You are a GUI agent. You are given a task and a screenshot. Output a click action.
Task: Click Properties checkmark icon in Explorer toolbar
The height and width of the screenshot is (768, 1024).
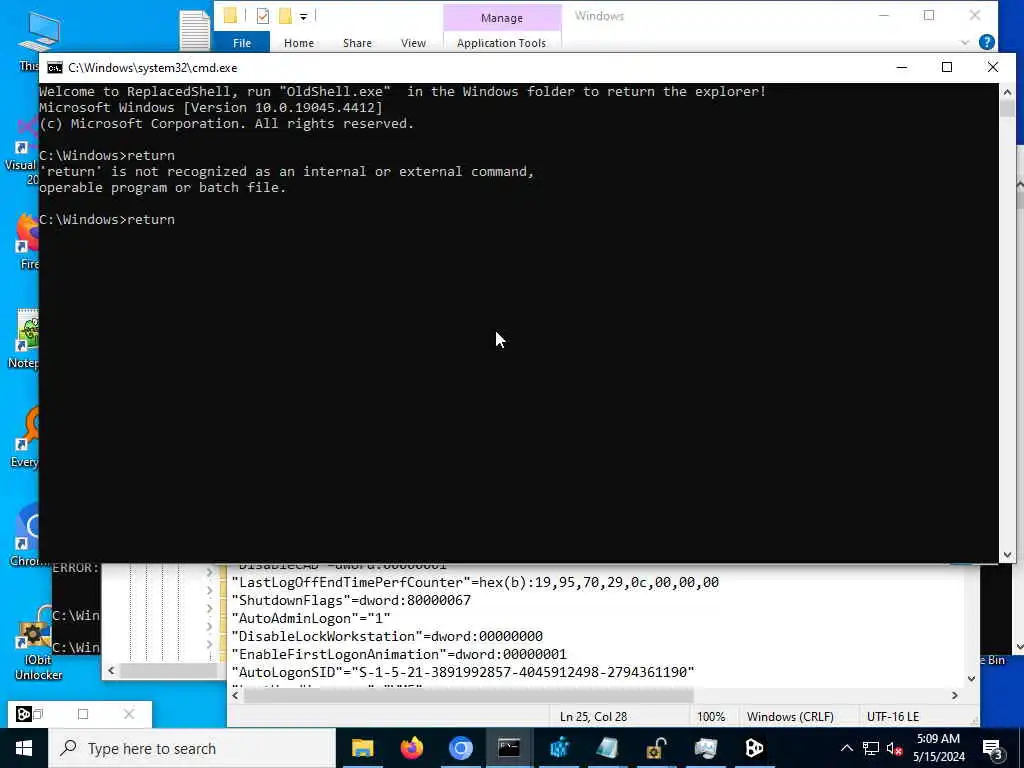263,16
